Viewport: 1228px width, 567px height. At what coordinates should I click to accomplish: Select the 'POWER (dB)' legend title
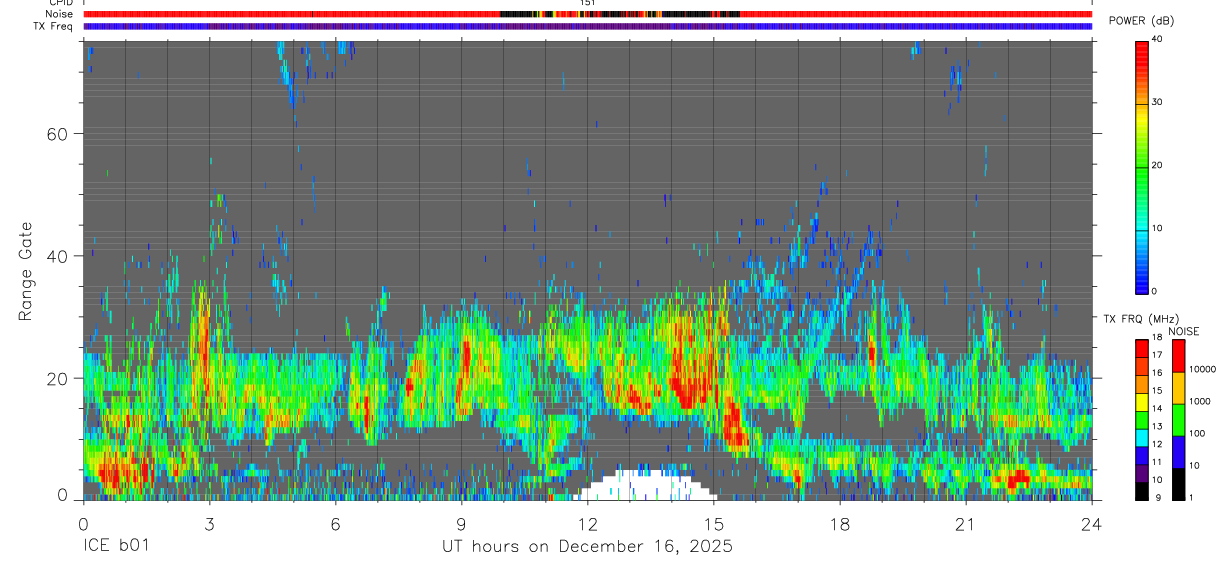pos(1141,21)
